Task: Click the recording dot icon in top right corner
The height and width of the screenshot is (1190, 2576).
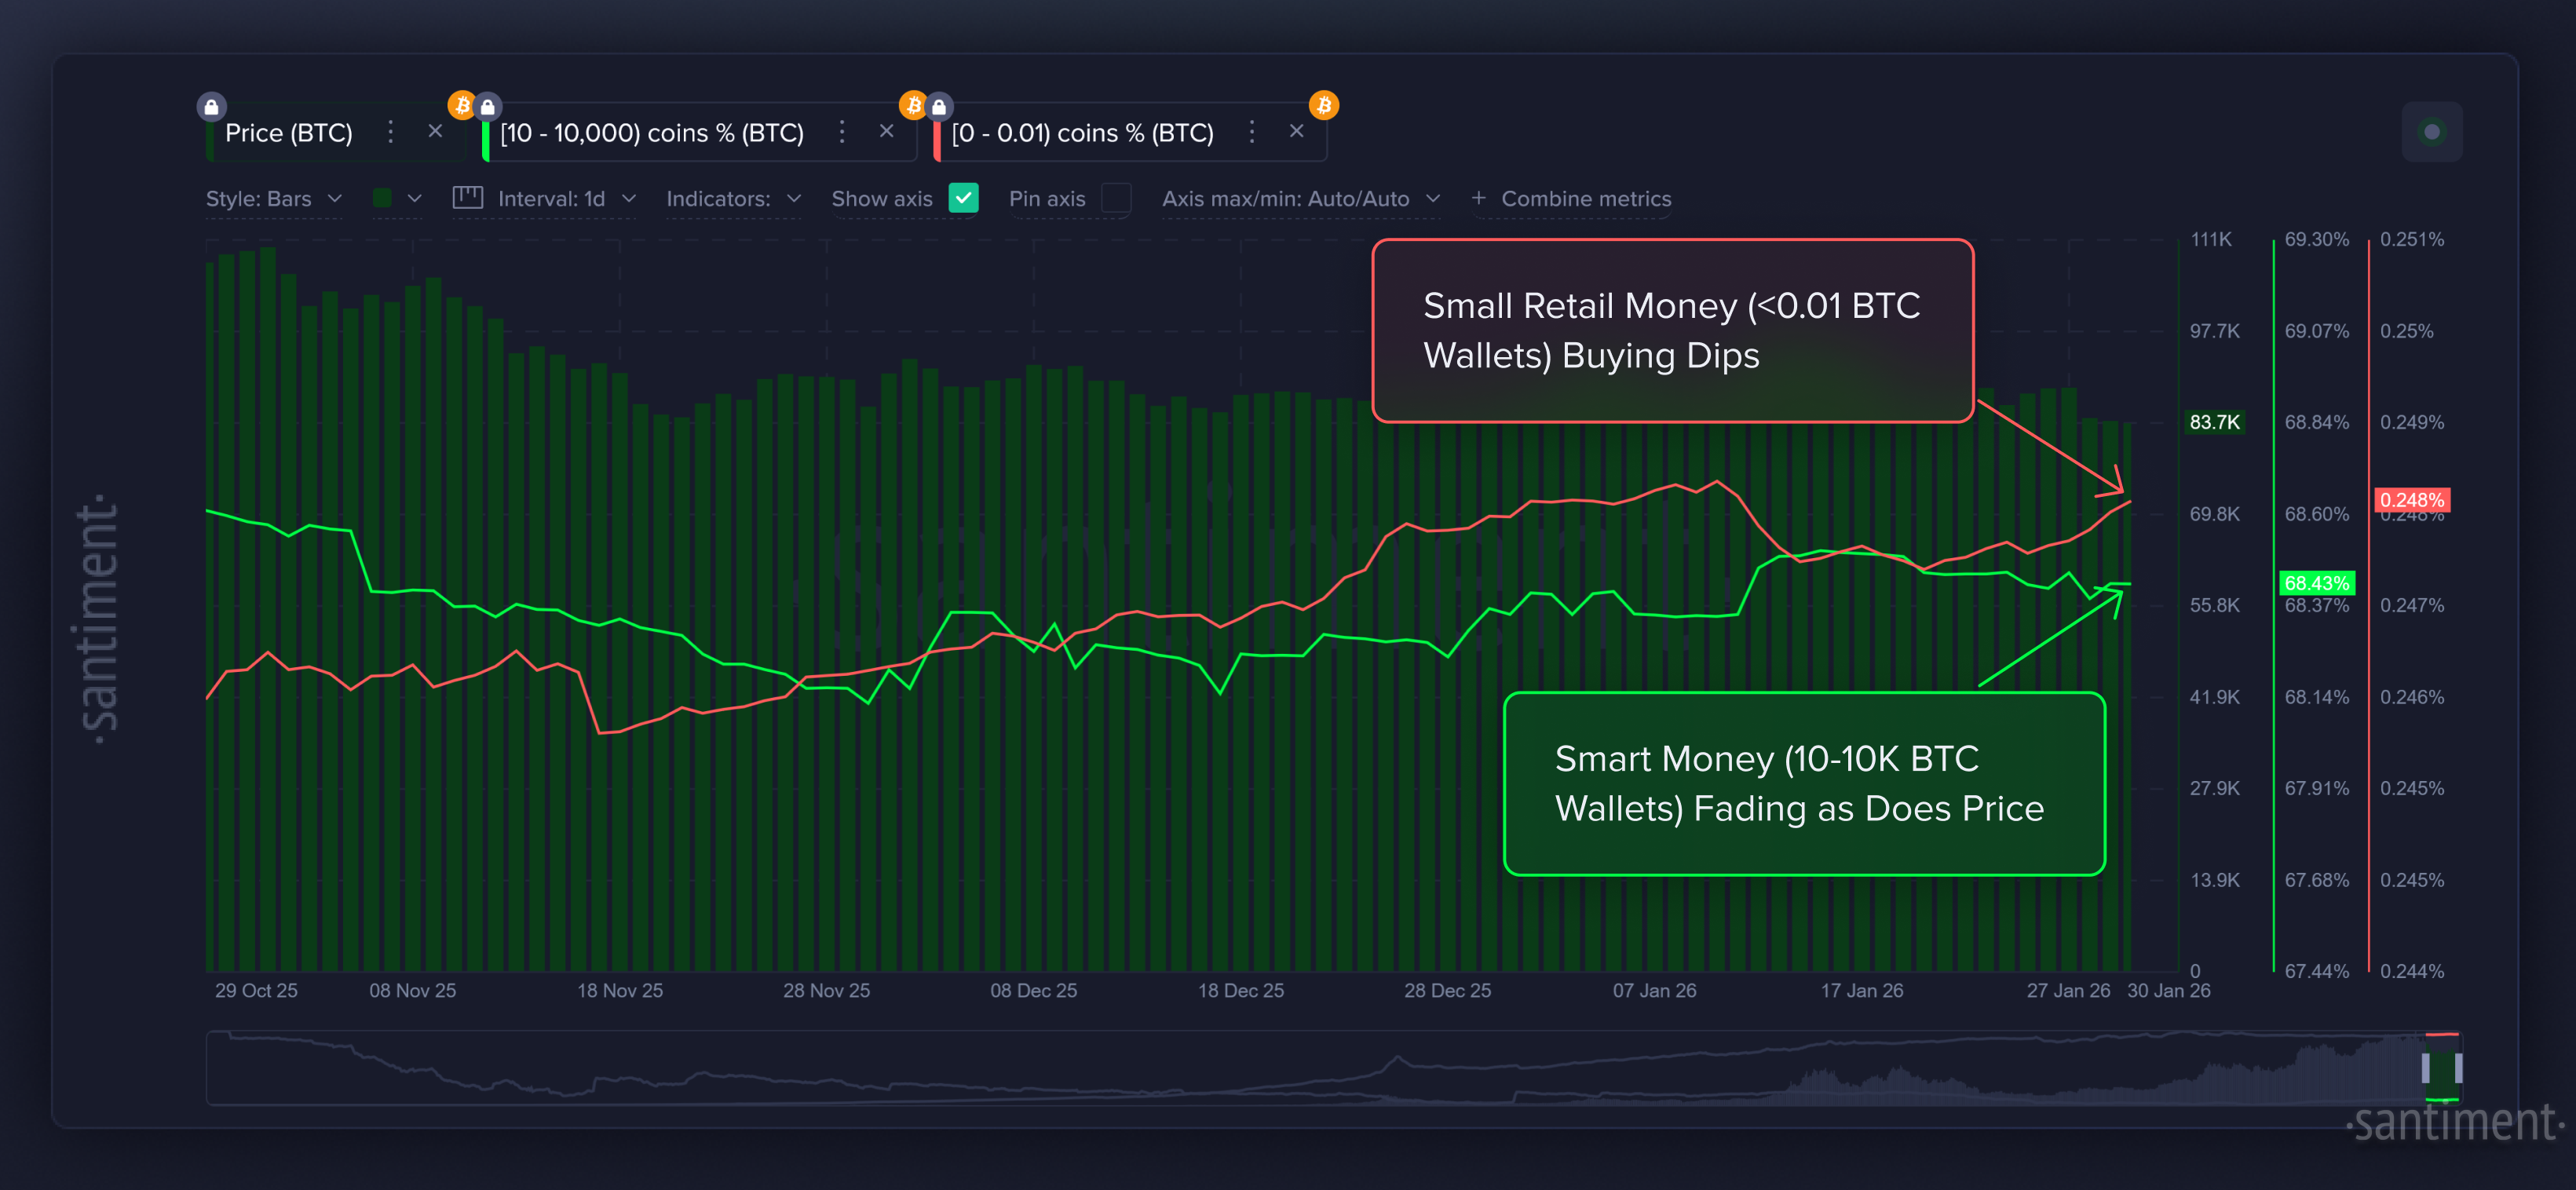Action: 2432,131
